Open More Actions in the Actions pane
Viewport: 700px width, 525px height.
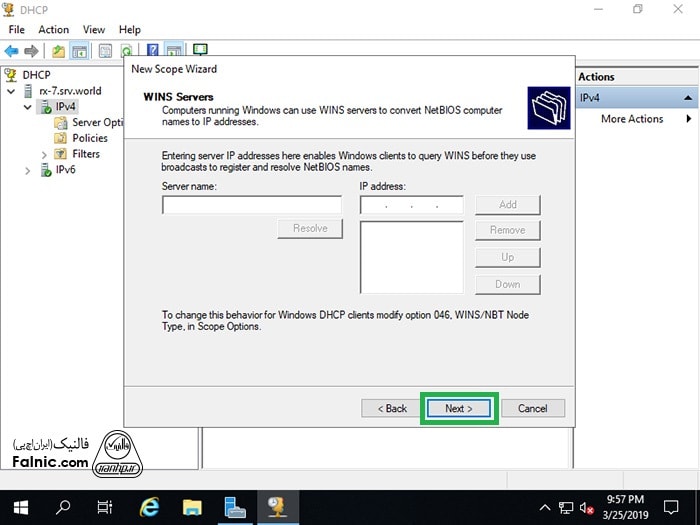pyautogui.click(x=632, y=119)
